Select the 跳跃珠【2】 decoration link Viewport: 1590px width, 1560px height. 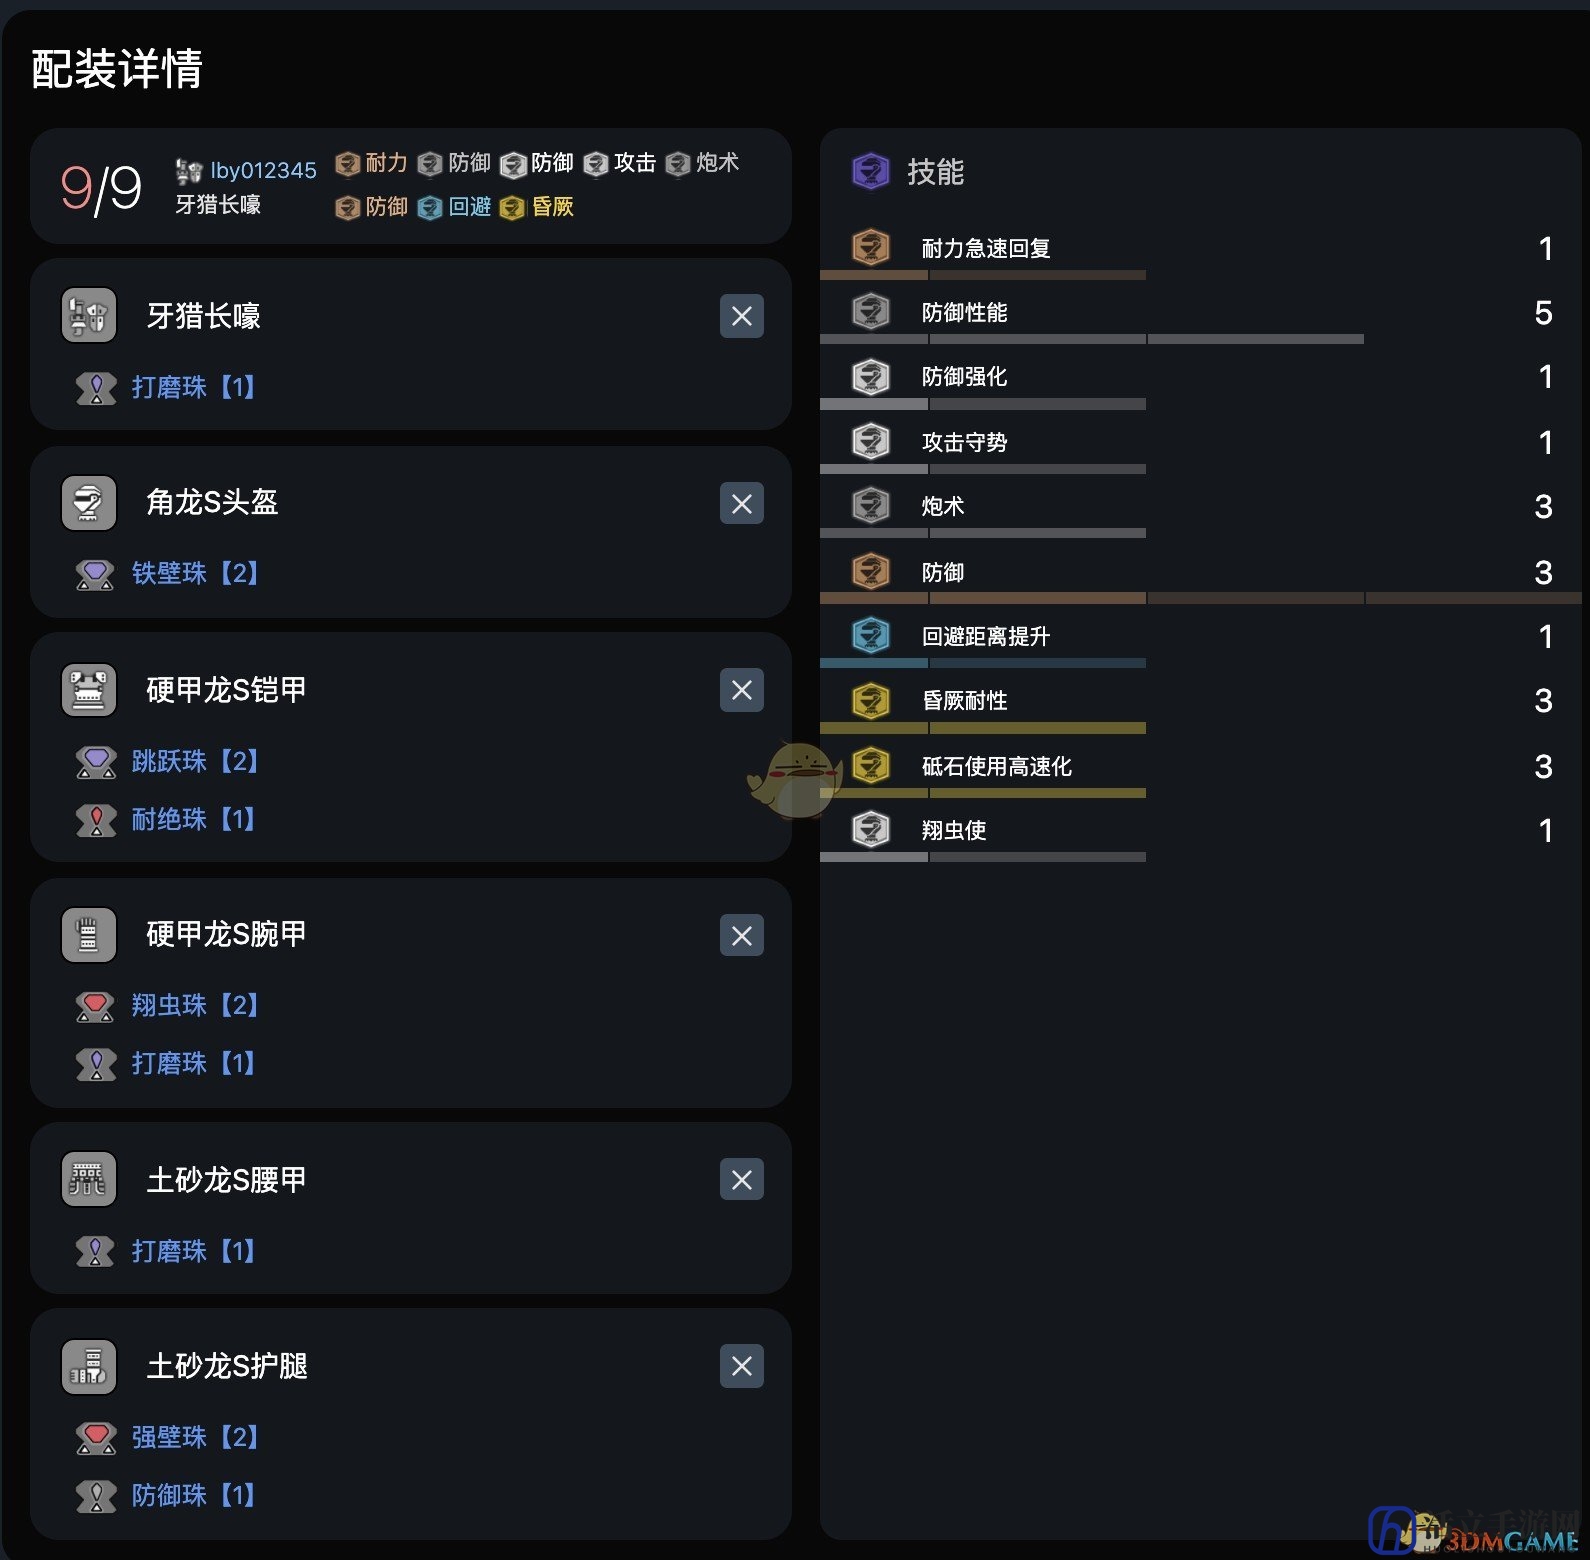[x=195, y=761]
